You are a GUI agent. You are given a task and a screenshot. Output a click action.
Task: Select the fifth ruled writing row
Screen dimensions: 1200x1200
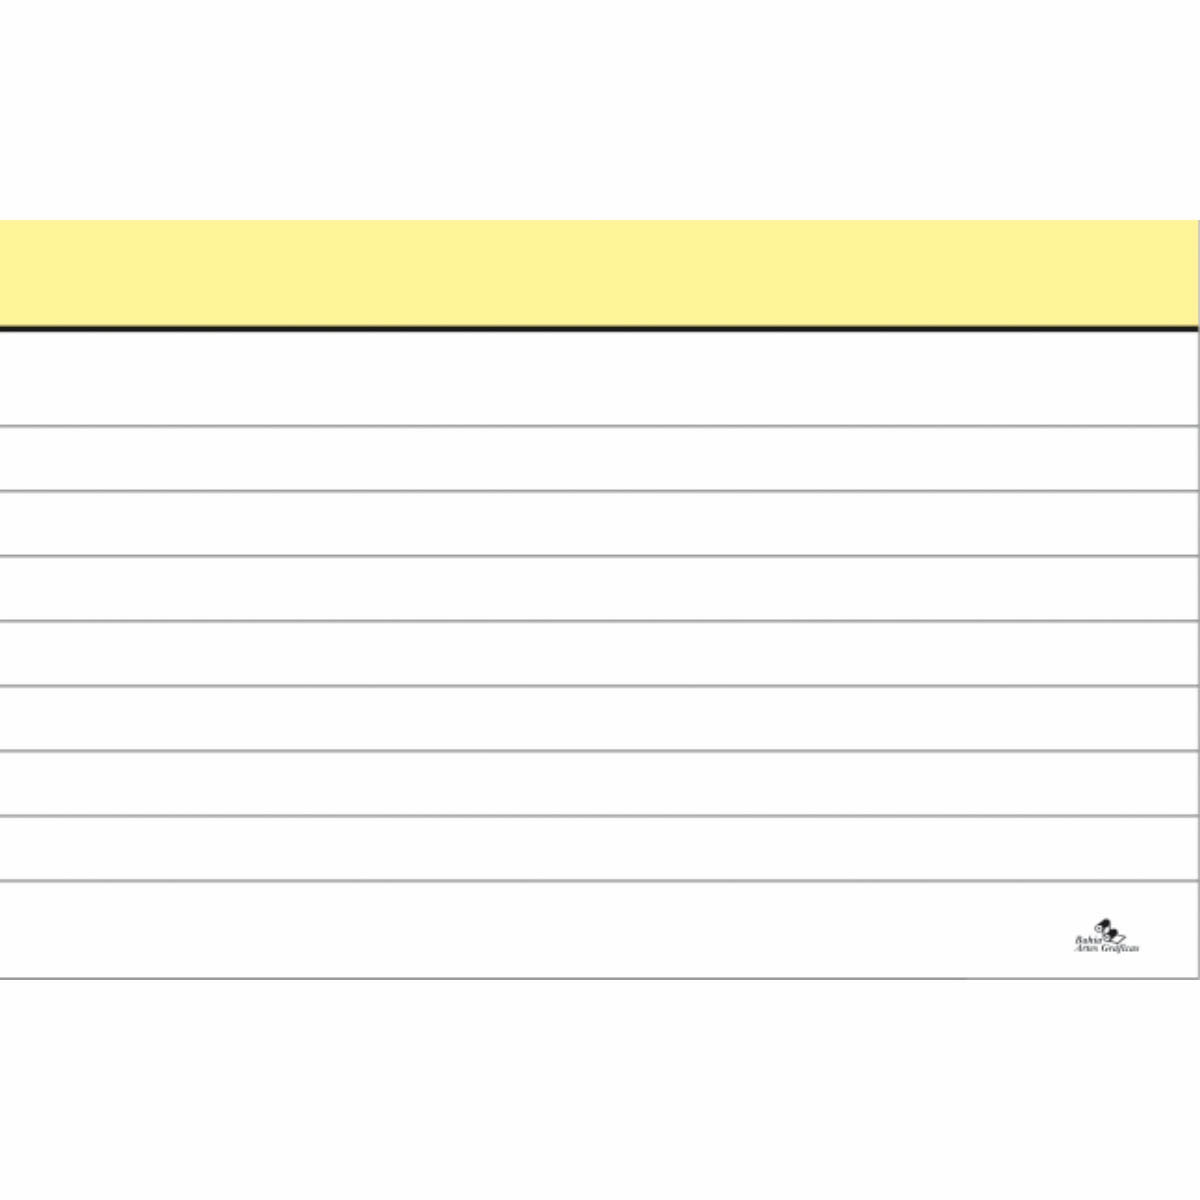click(x=600, y=653)
